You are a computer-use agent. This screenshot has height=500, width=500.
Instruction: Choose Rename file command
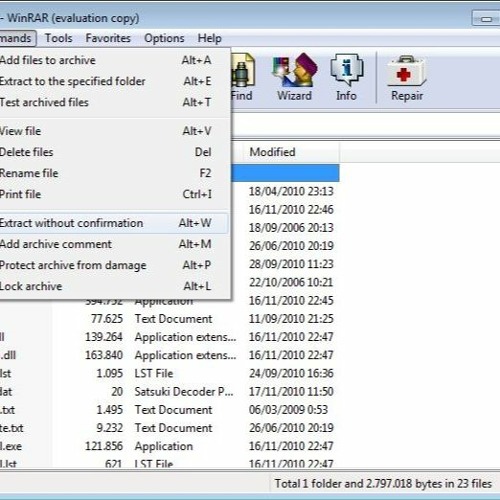tap(113, 173)
